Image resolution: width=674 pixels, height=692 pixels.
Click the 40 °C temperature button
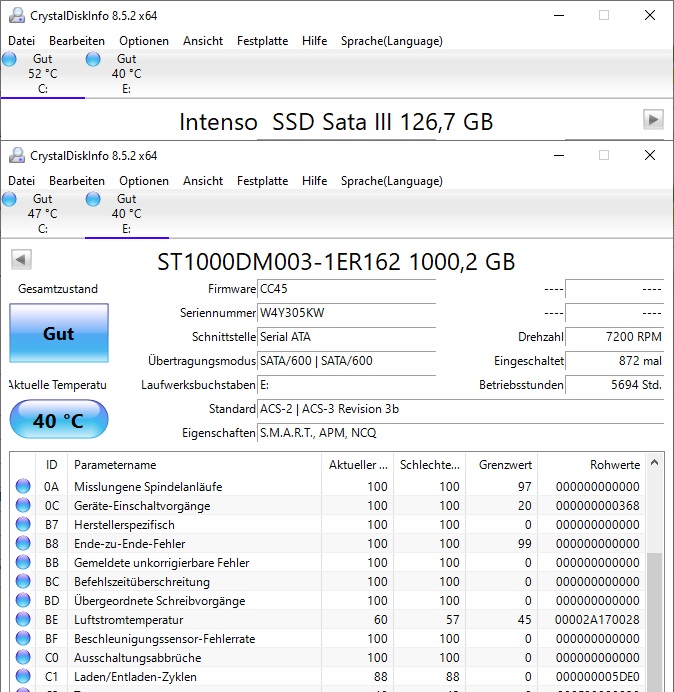pyautogui.click(x=59, y=419)
